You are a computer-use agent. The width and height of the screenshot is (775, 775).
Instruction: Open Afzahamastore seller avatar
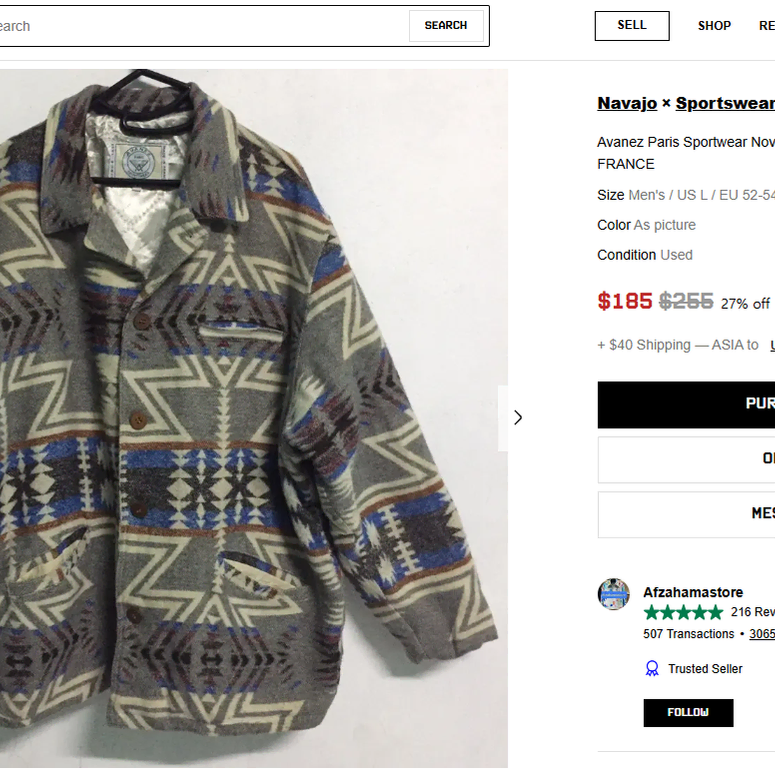tap(613, 594)
